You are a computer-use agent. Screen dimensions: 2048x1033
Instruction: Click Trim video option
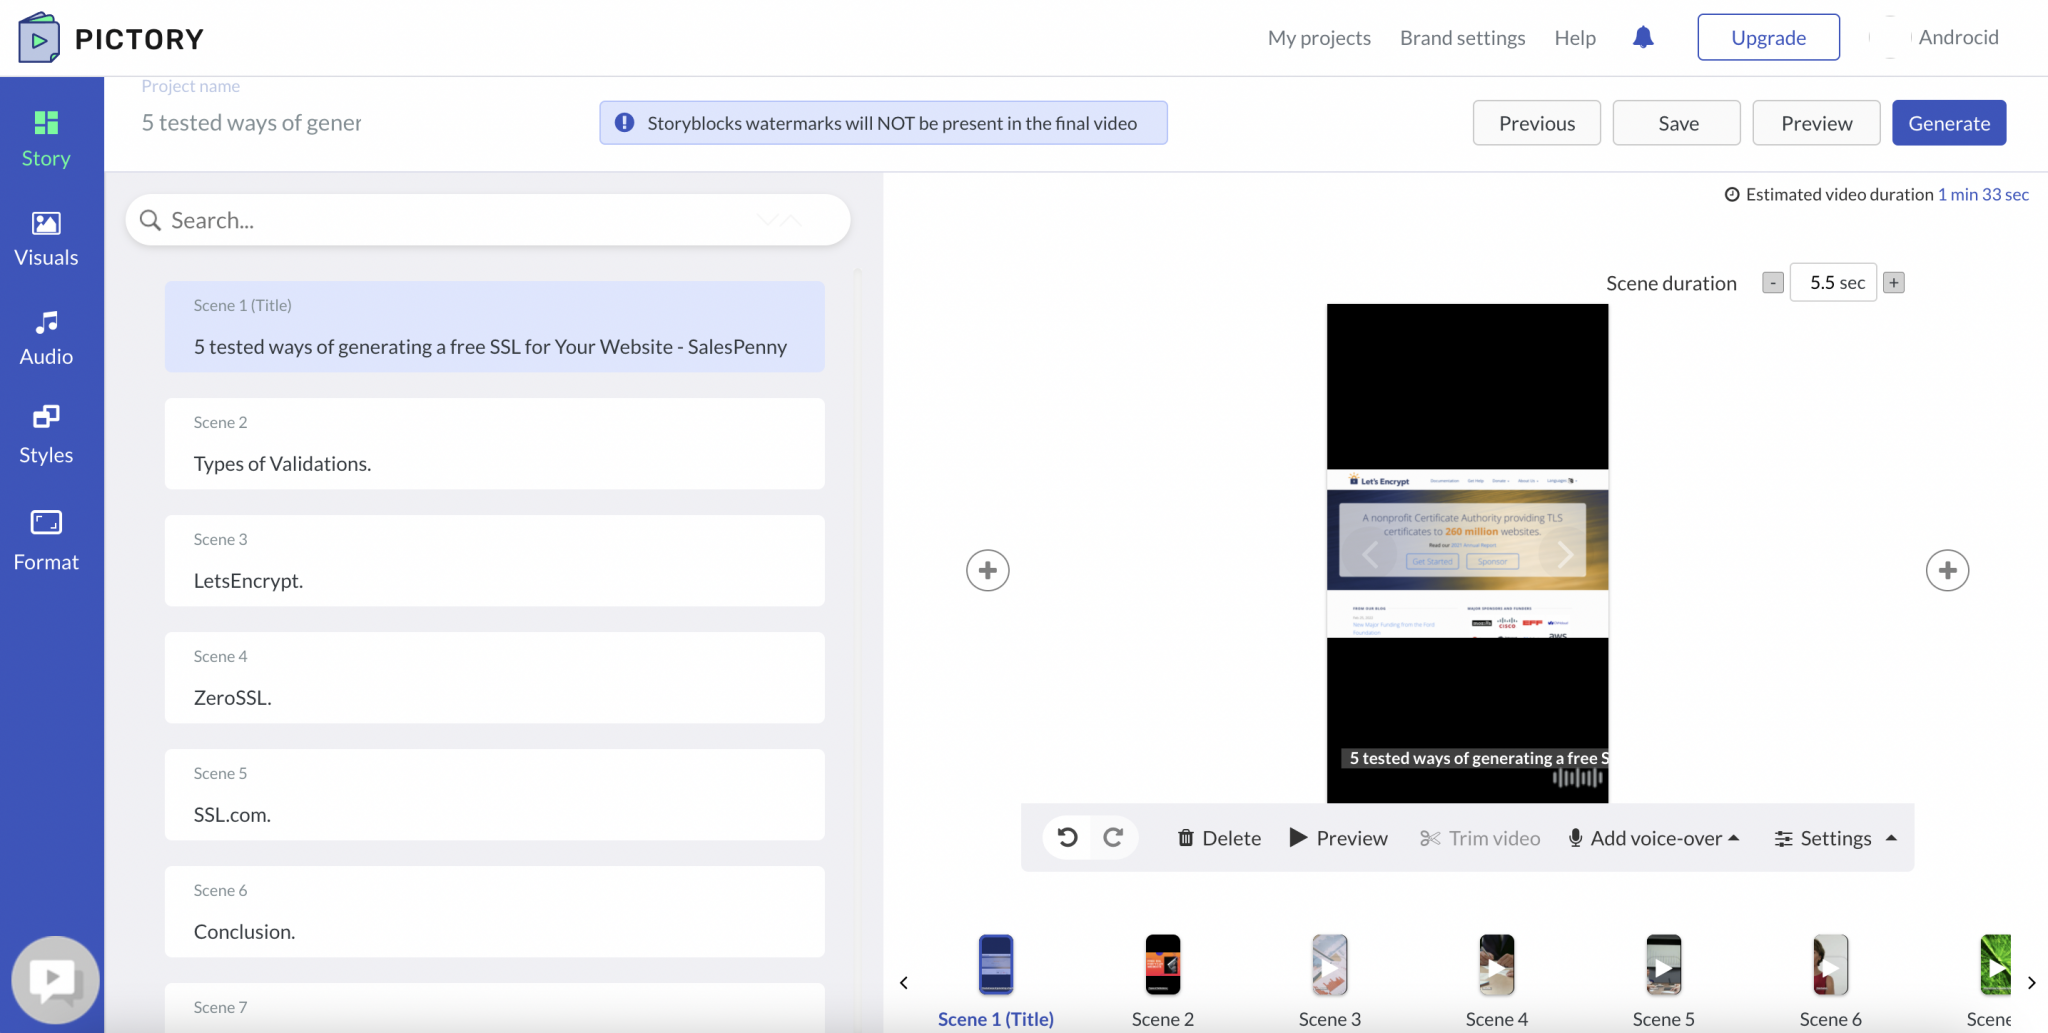coord(1480,838)
